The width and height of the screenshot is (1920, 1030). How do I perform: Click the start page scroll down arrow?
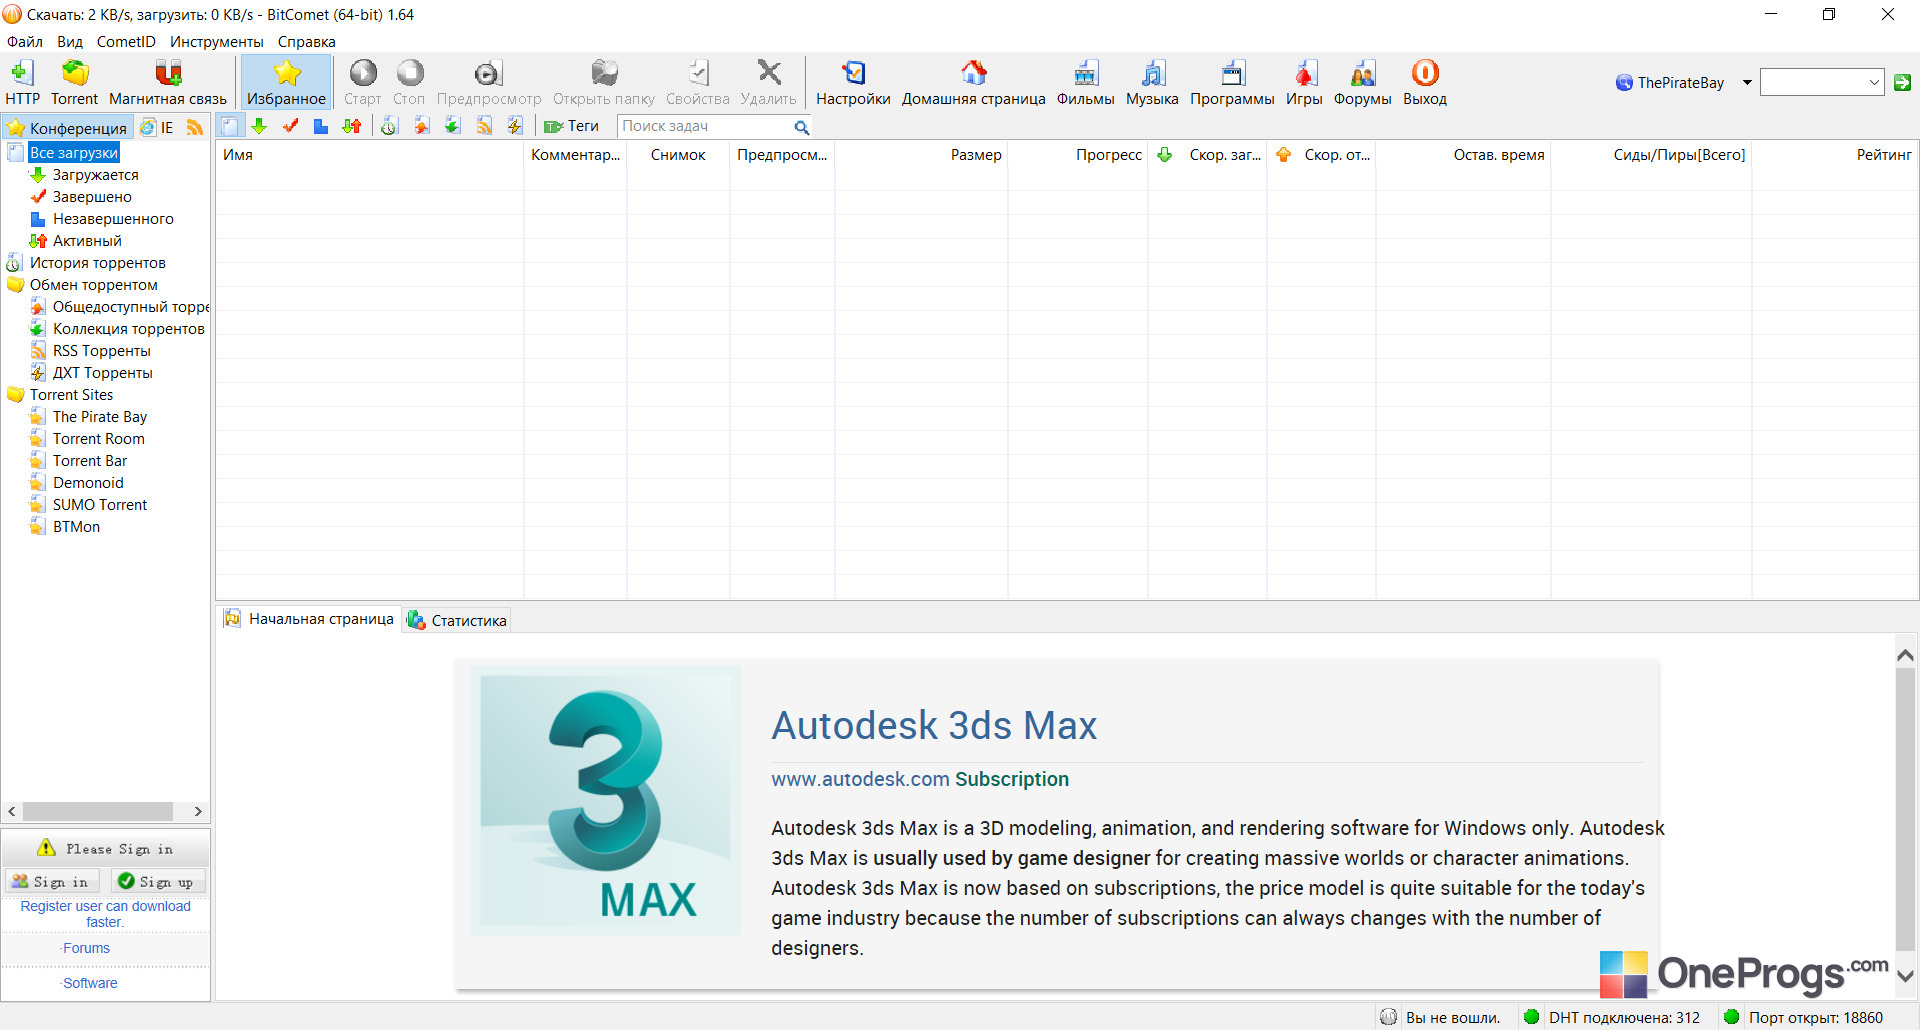coord(1905,976)
